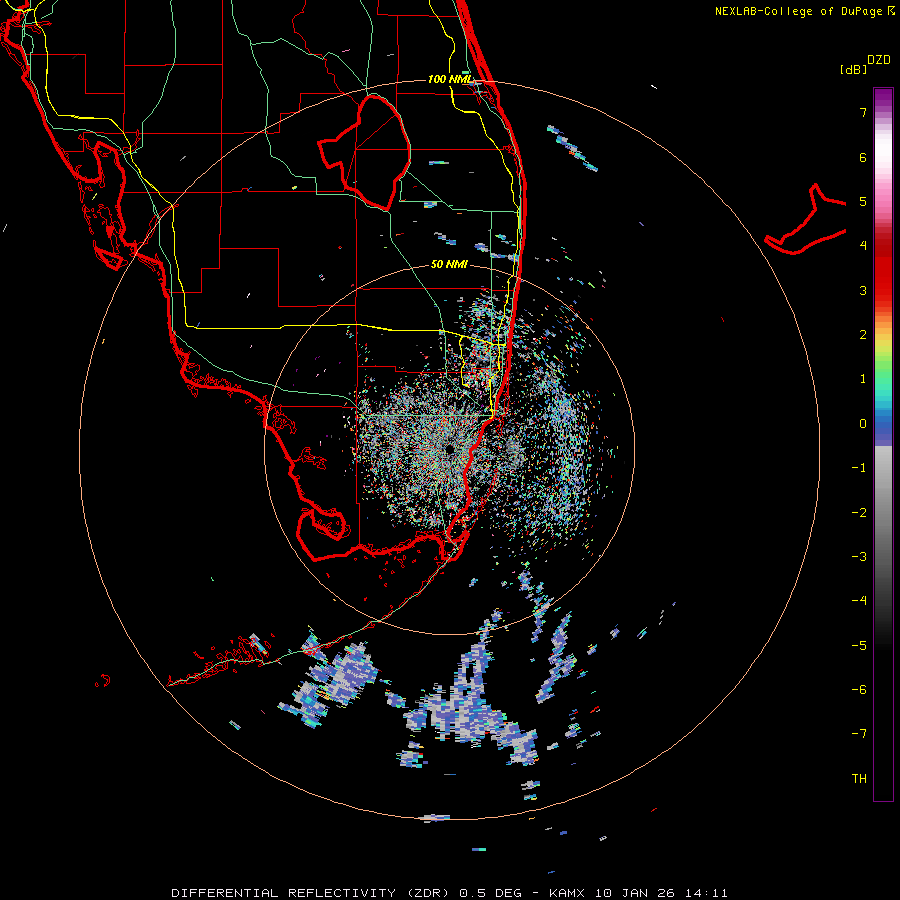
Task: Click the -6 value on the color scale
Action: (859, 690)
